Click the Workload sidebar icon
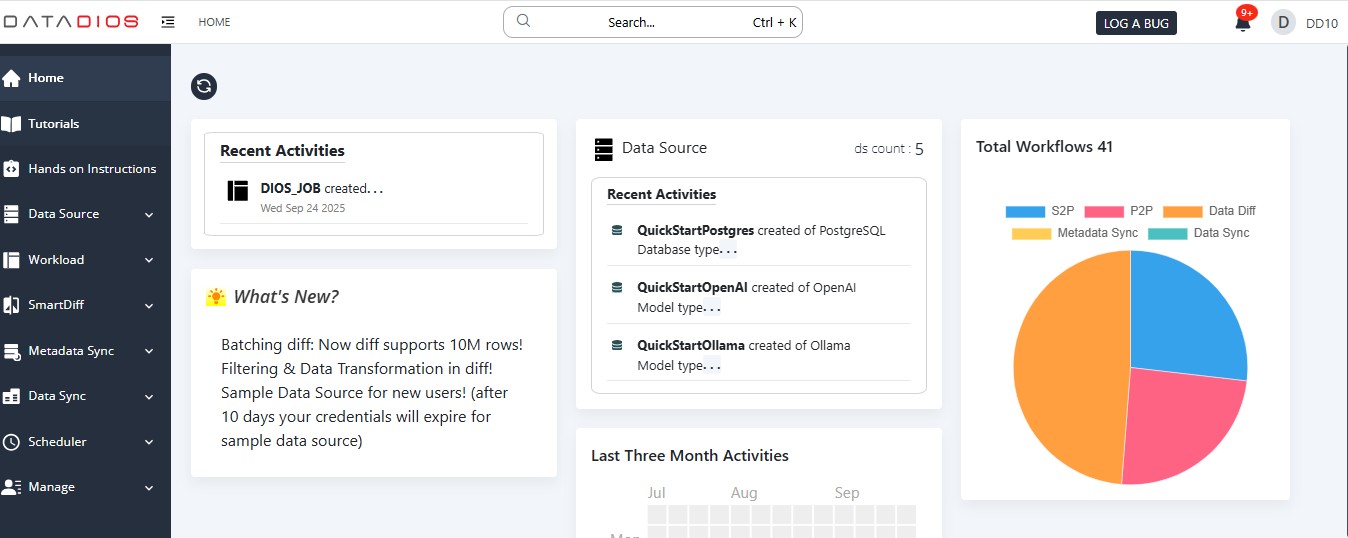Image resolution: width=1348 pixels, height=538 pixels. (12, 260)
